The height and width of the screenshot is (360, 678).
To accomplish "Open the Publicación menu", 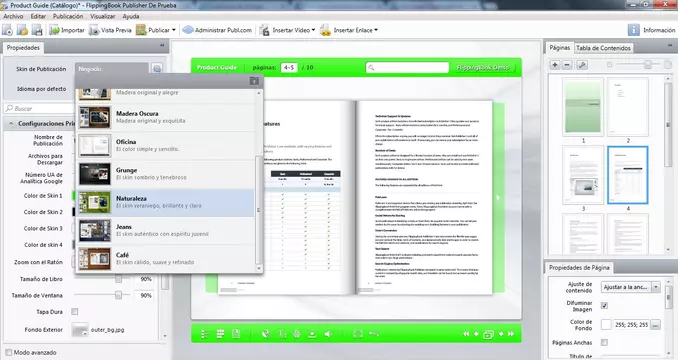I will [68, 16].
